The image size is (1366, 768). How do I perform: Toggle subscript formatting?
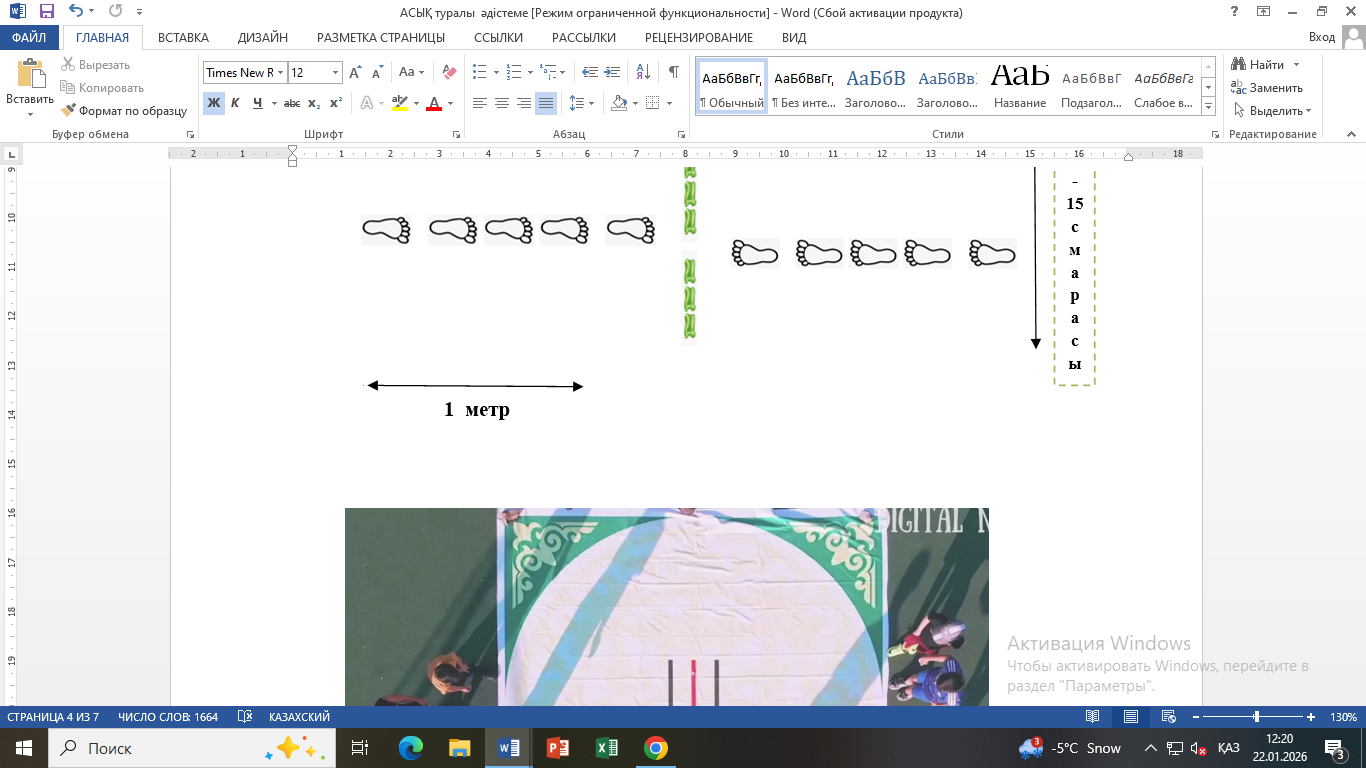[314, 103]
